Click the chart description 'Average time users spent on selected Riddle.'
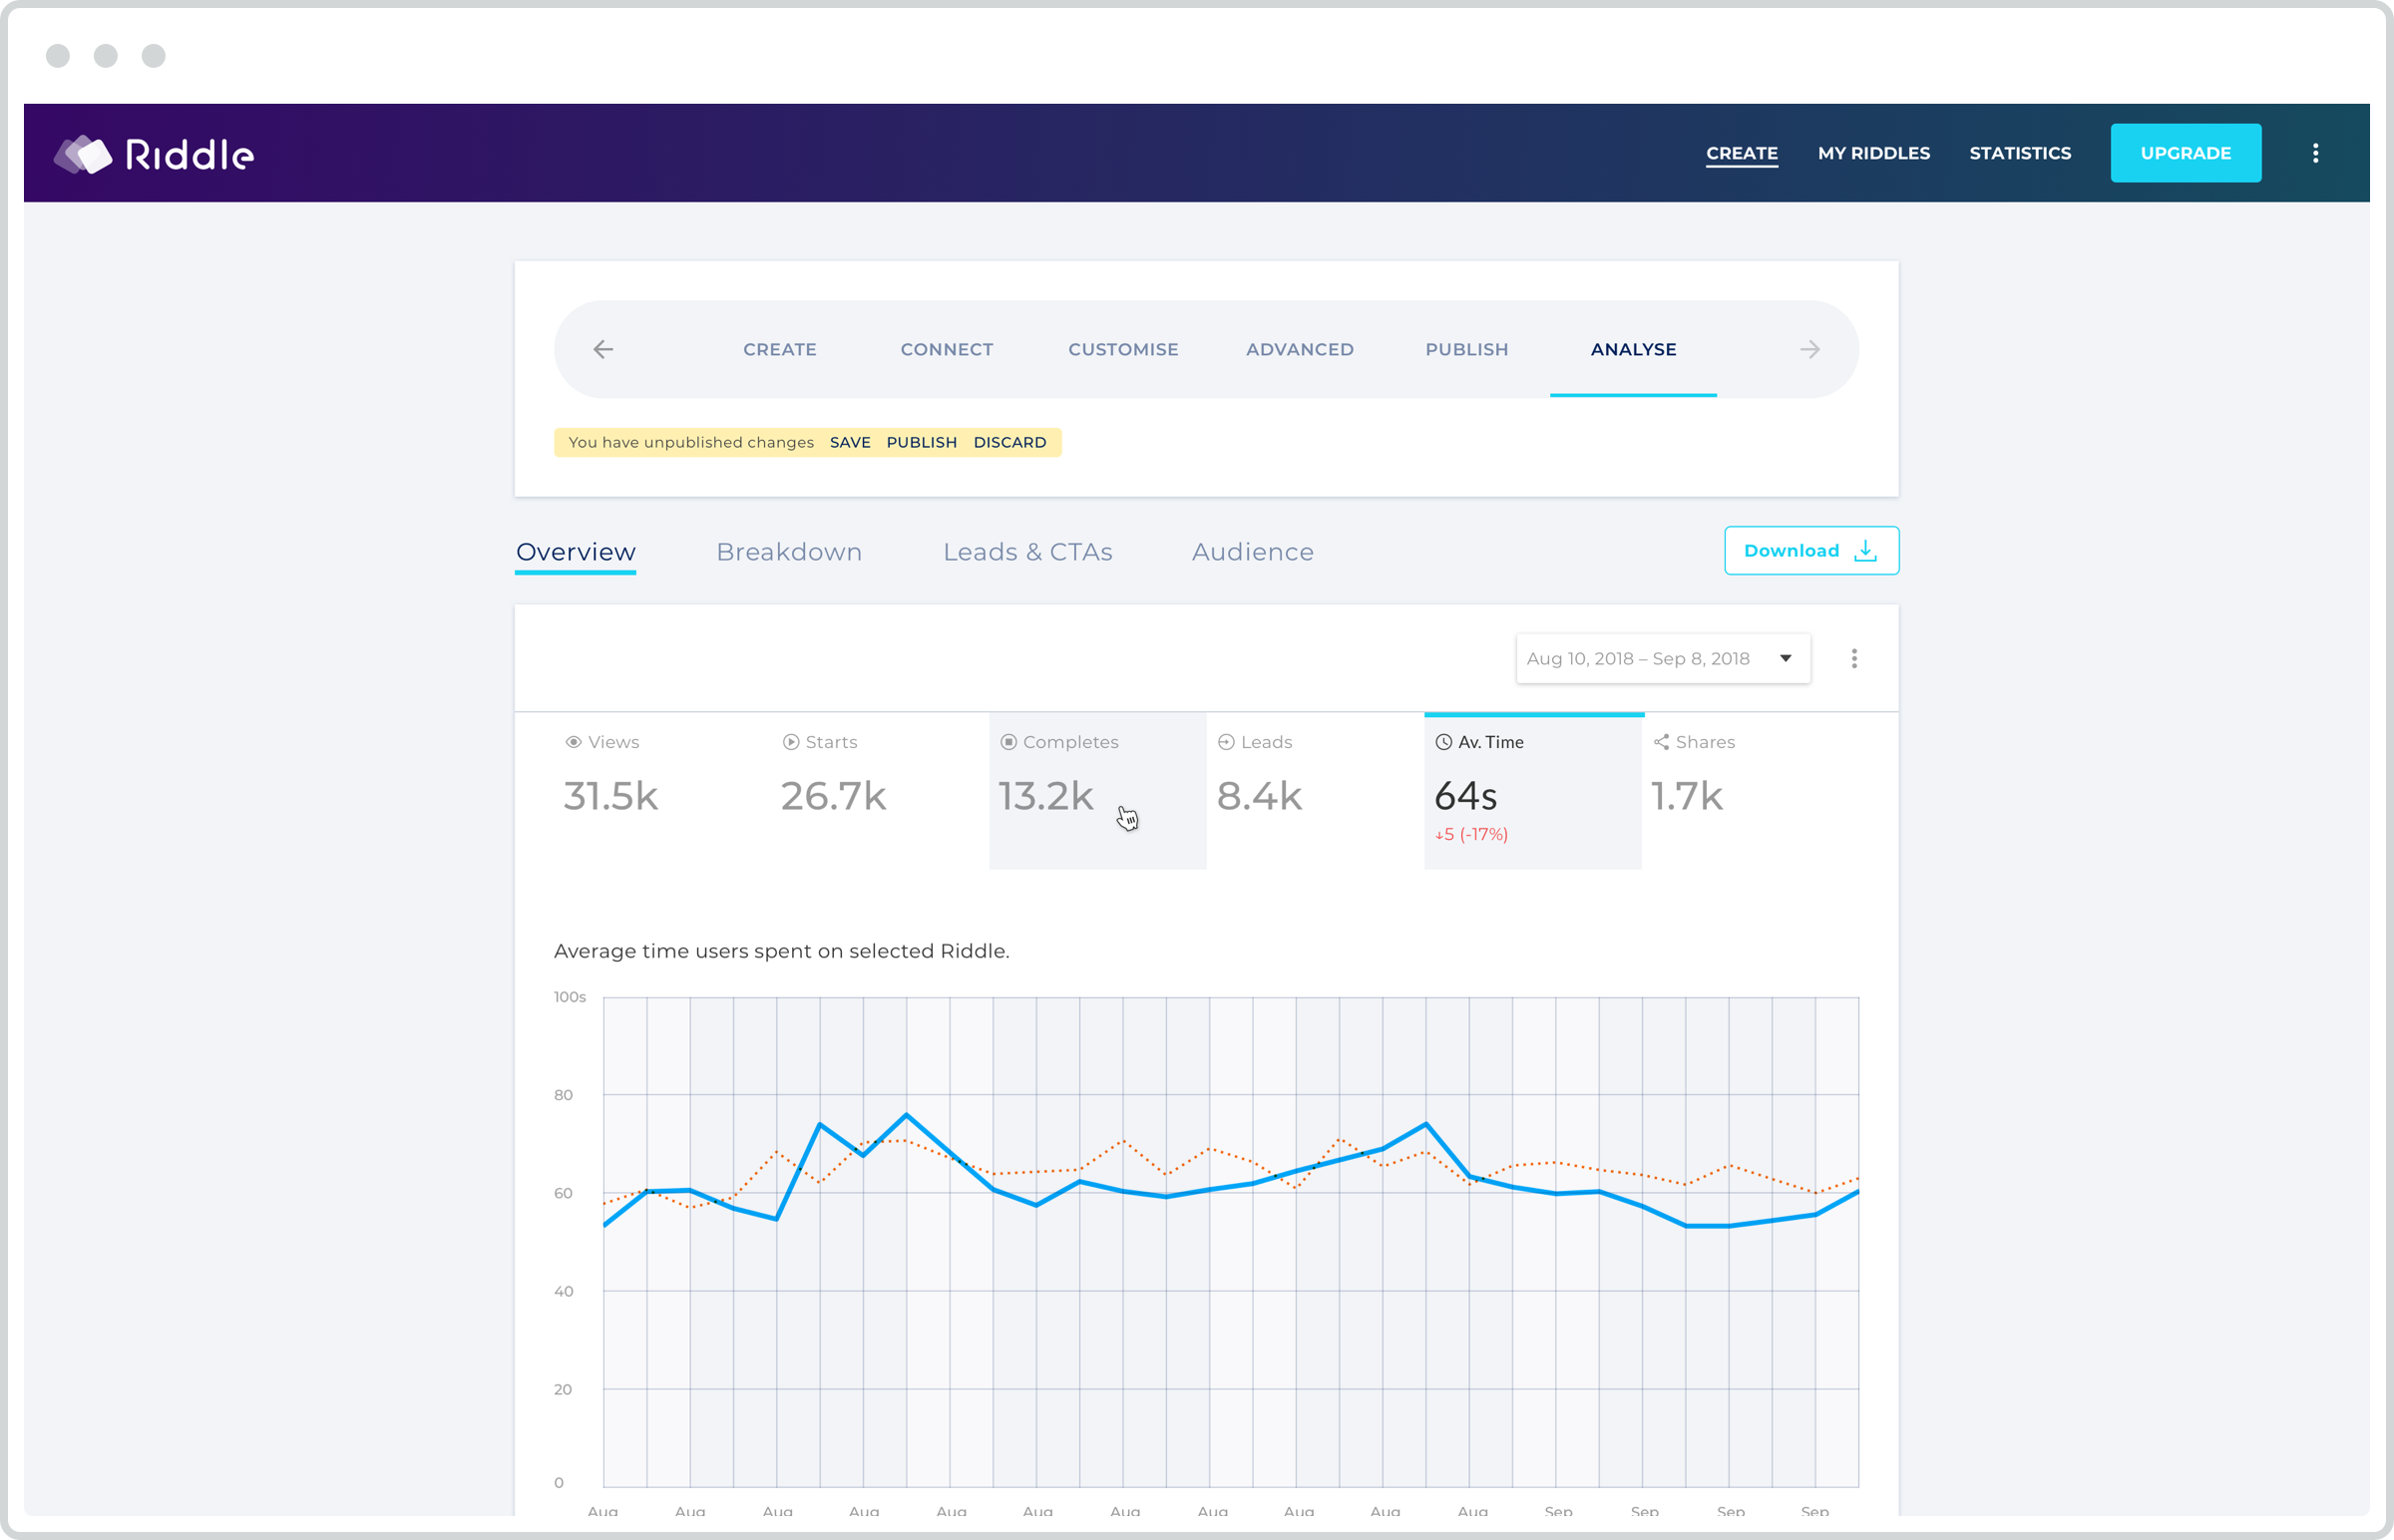The height and width of the screenshot is (1540, 2394). click(x=781, y=951)
